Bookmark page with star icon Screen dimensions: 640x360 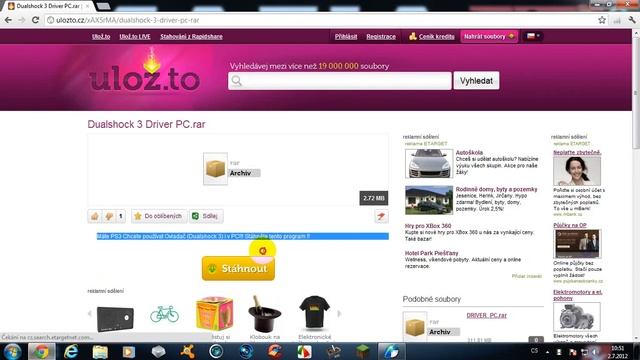[602, 20]
